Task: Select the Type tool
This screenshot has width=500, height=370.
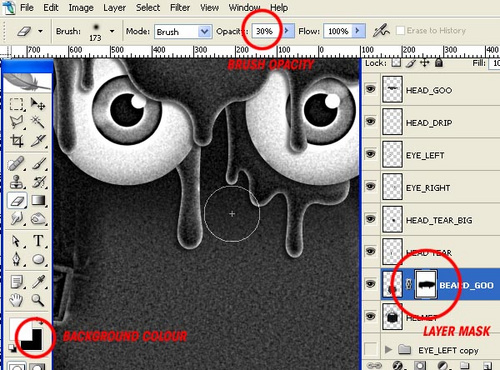Action: pyautogui.click(x=38, y=240)
